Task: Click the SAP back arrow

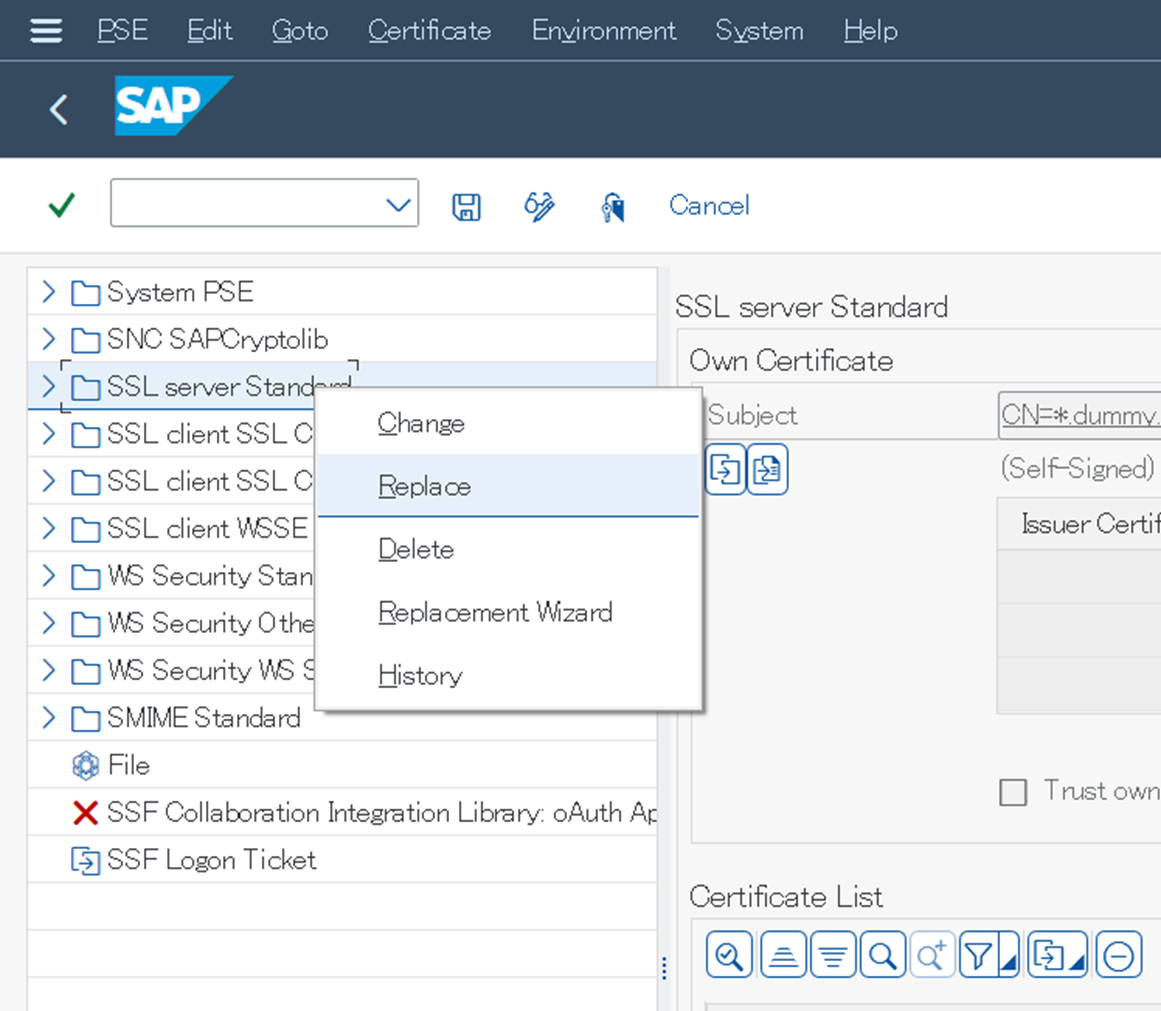Action: pos(59,109)
